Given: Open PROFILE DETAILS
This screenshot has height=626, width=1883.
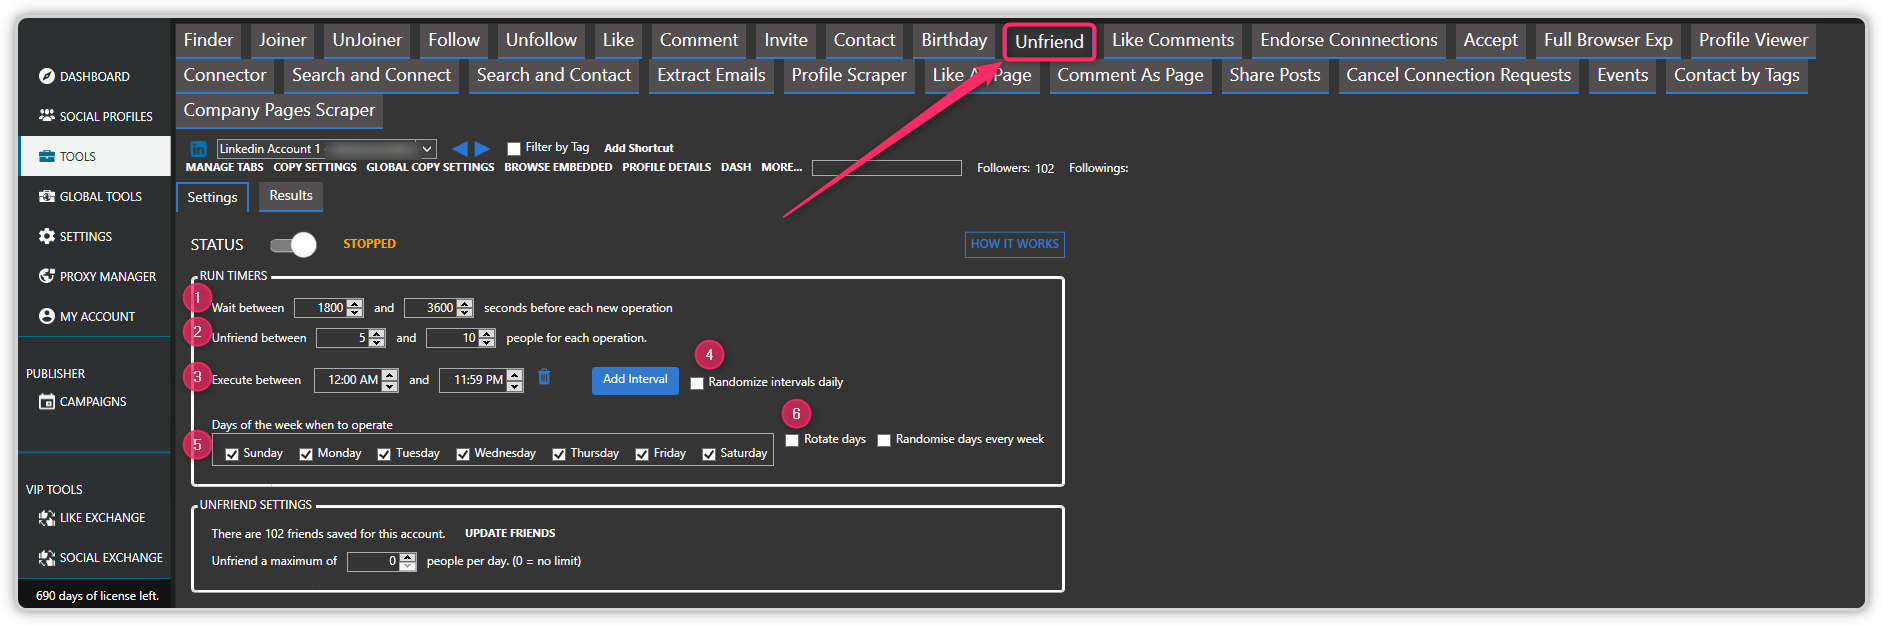Looking at the screenshot, I should coord(667,167).
